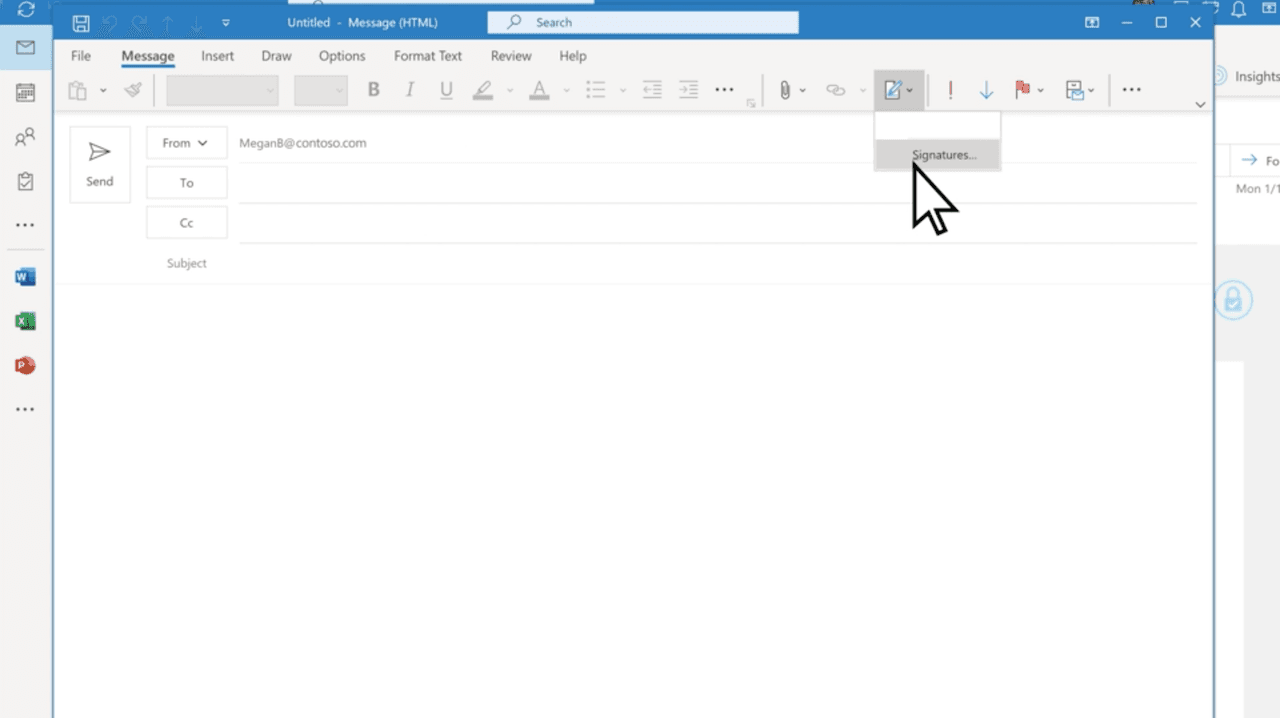The image size is (1280, 718).
Task: Open the Attach File icon
Action: [786, 90]
